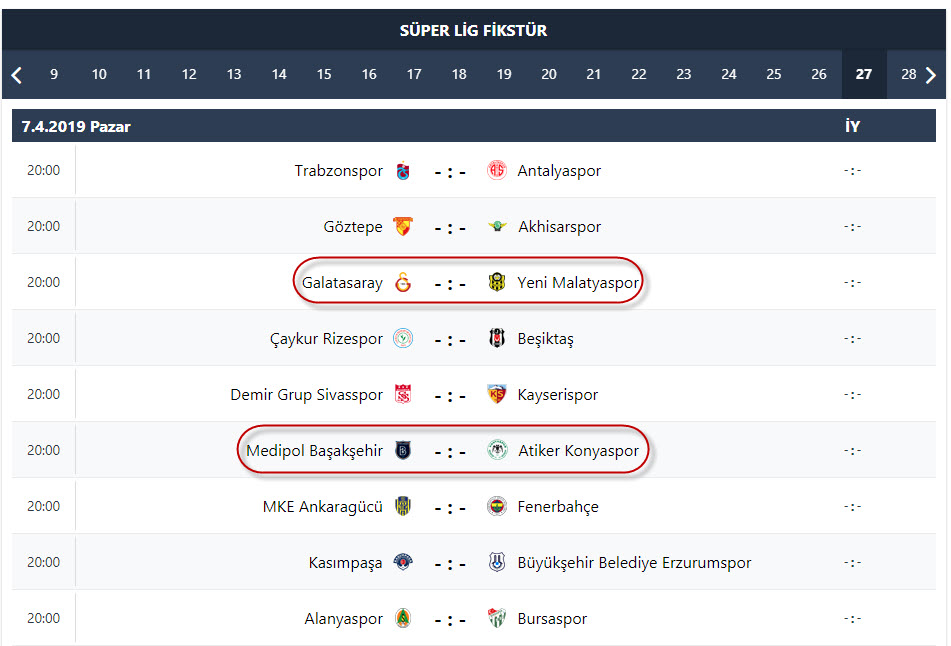Image resolution: width=951 pixels, height=646 pixels.
Task: Click the Fenerbahçe club badge
Action: click(x=497, y=506)
